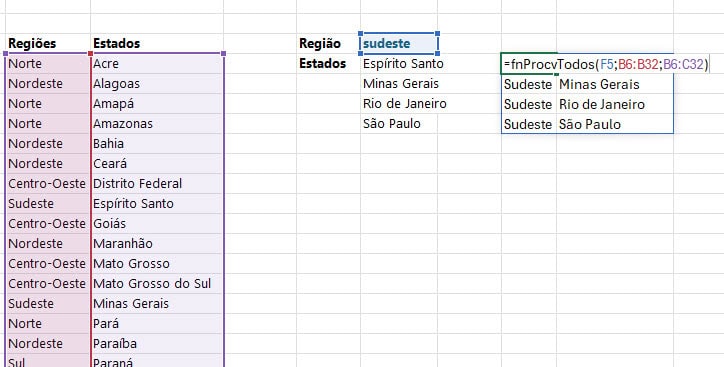Click the cell containing Acre
Screen dimensions: 724x367
pos(157,63)
